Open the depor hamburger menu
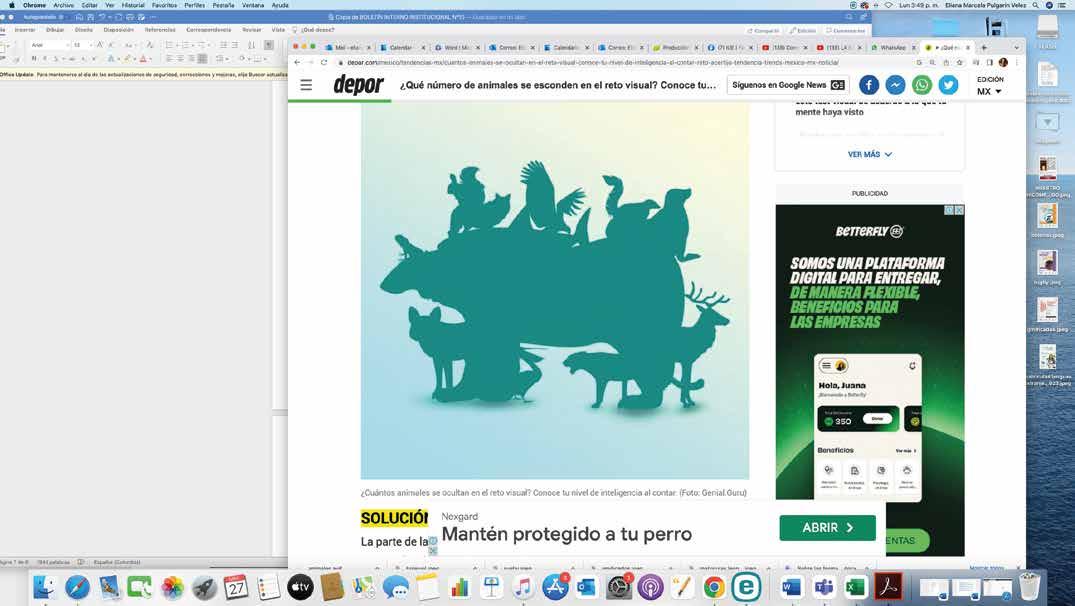This screenshot has height=606, width=1075. (x=306, y=85)
